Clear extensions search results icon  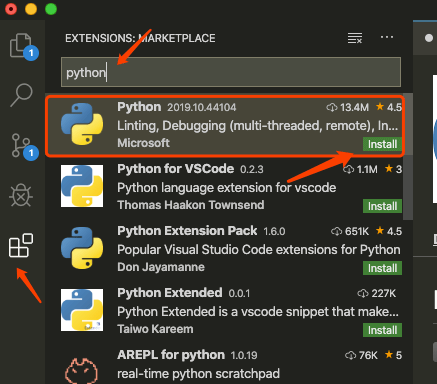click(355, 38)
